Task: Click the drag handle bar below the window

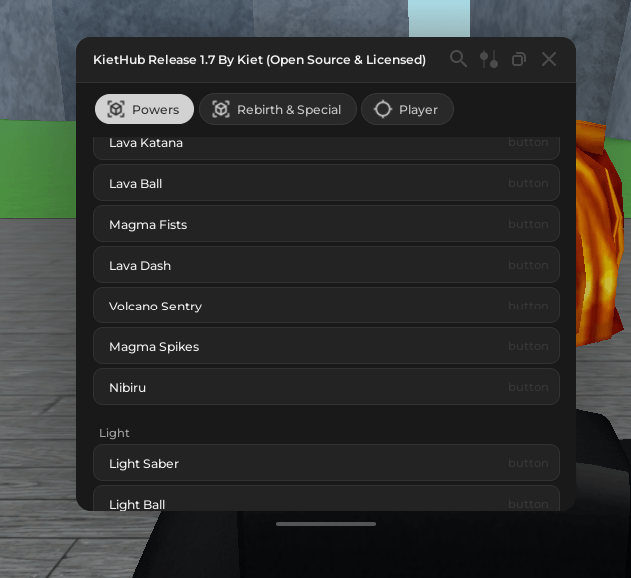Action: tap(326, 524)
